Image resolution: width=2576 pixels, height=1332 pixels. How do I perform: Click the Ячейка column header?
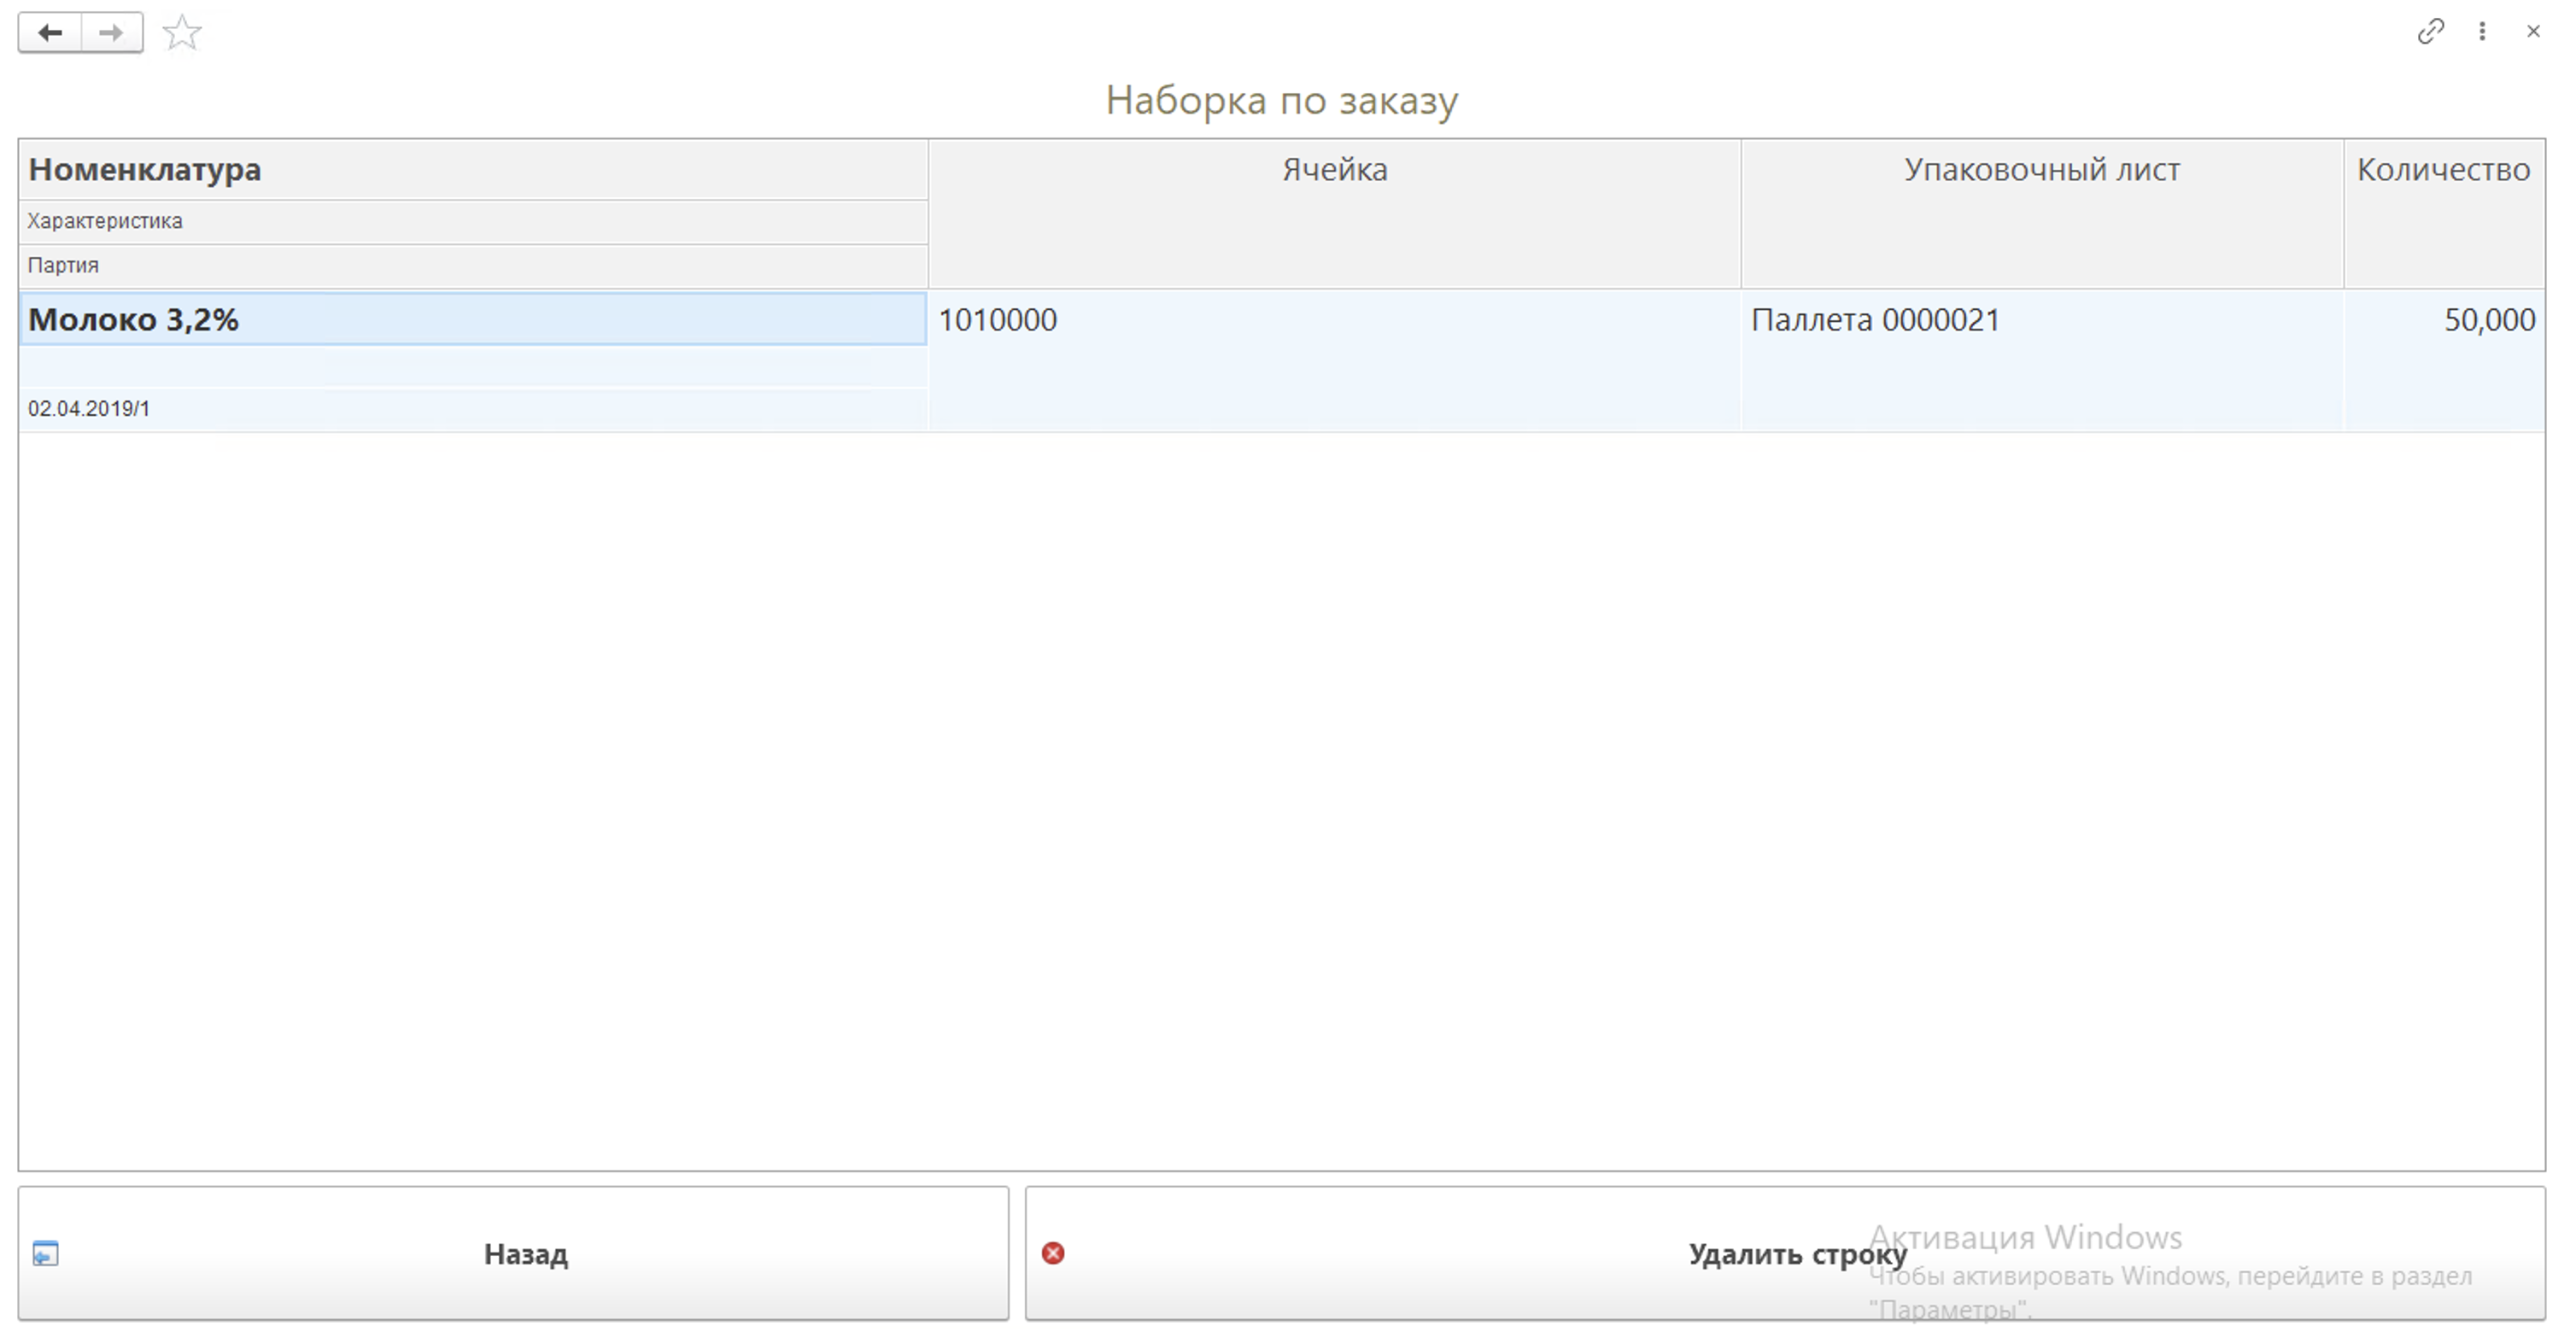point(1334,170)
